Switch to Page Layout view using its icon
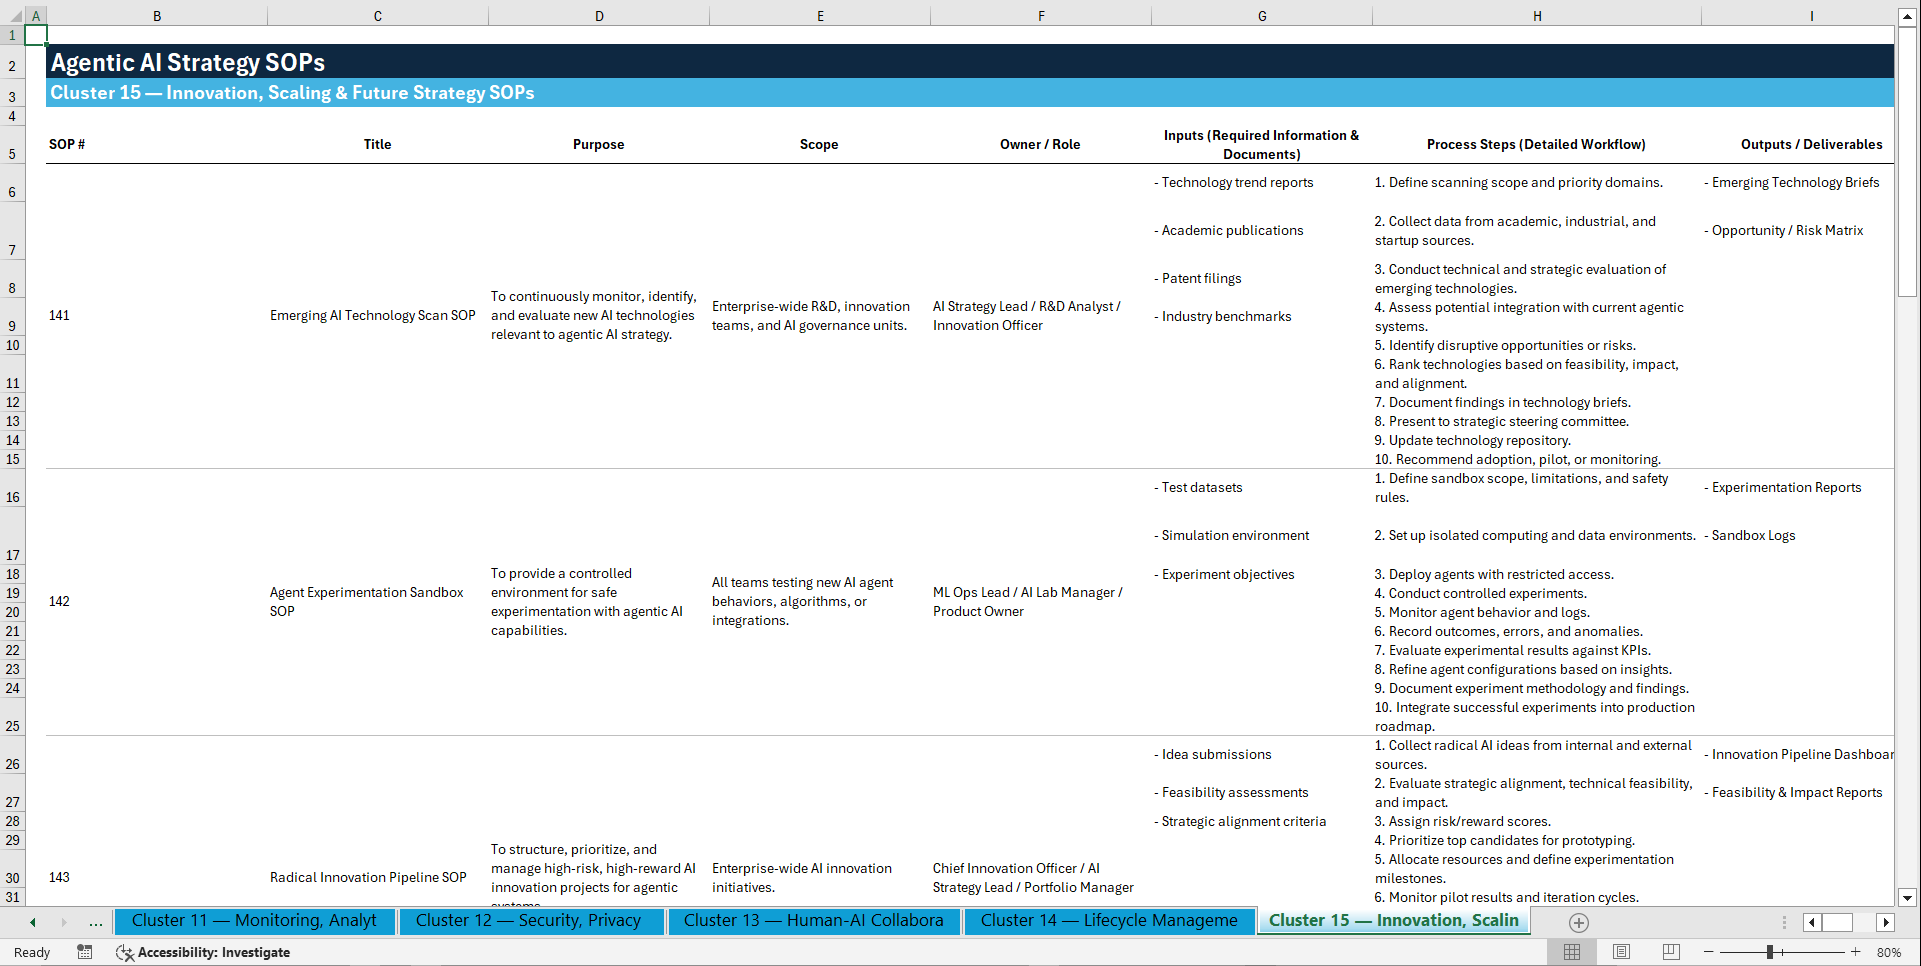Viewport: 1921px width, 966px height. (x=1622, y=952)
